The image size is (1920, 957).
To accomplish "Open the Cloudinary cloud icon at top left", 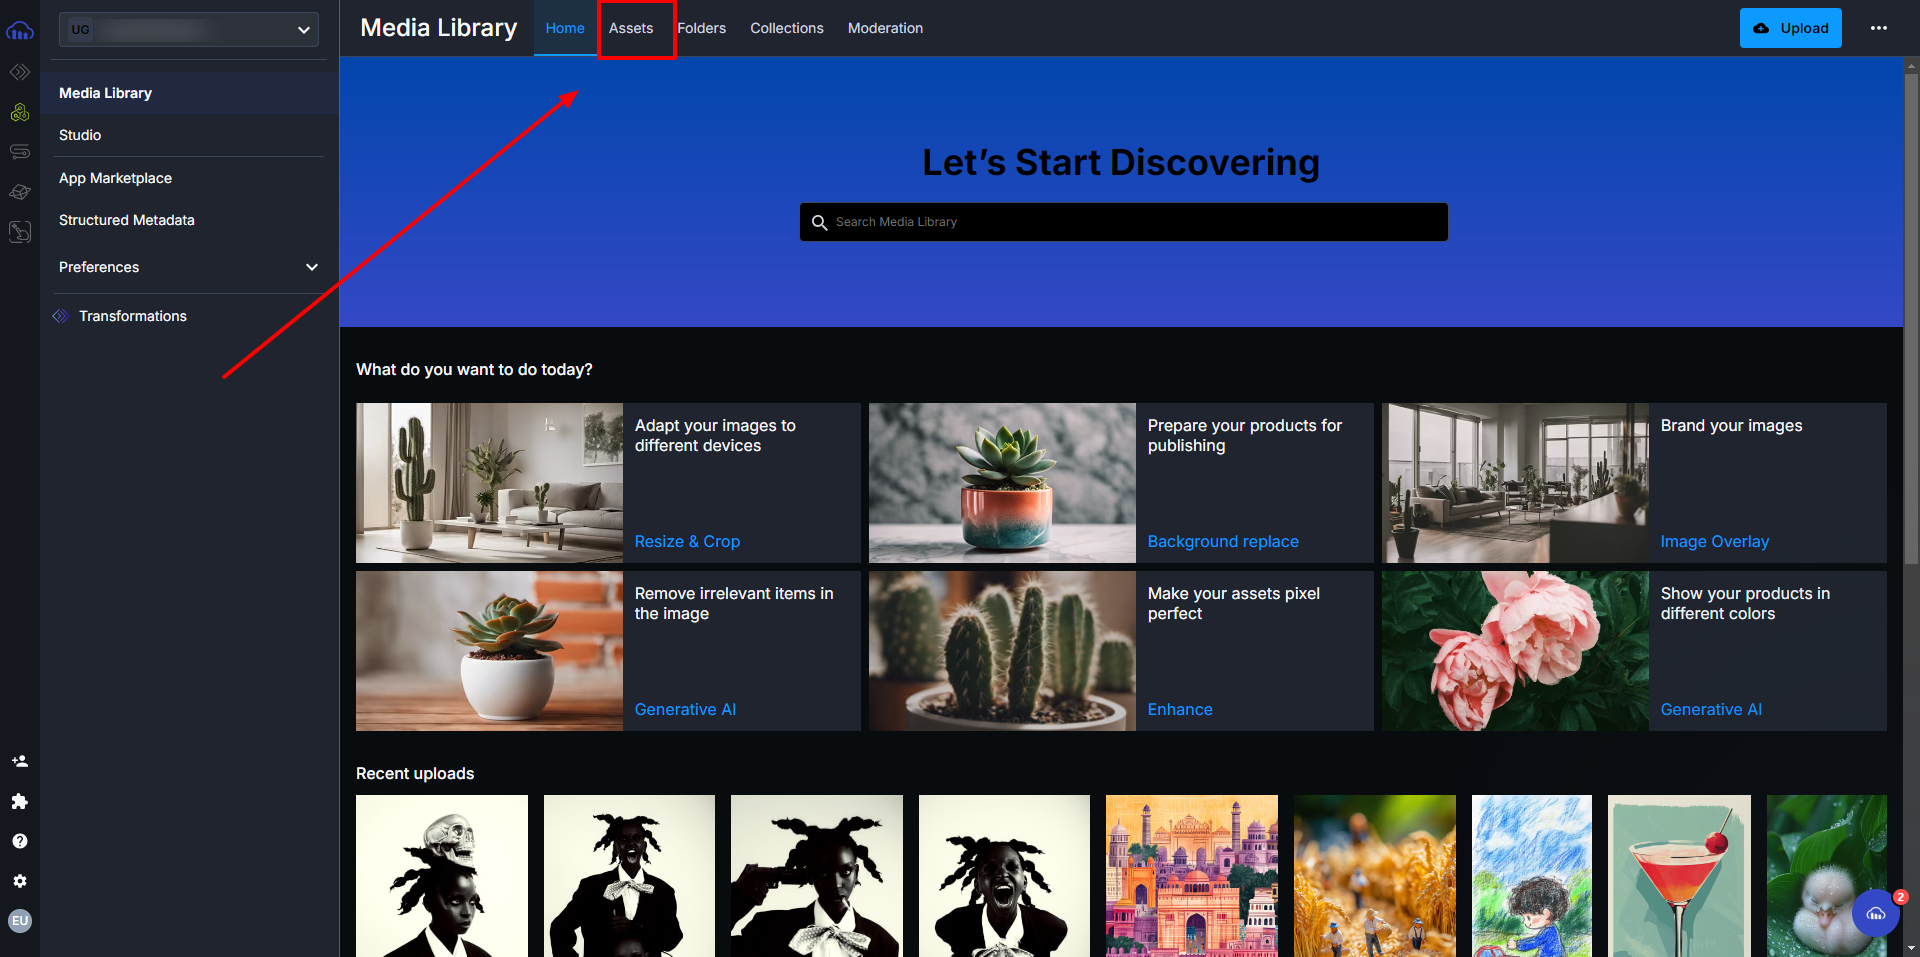I will pos(20,31).
